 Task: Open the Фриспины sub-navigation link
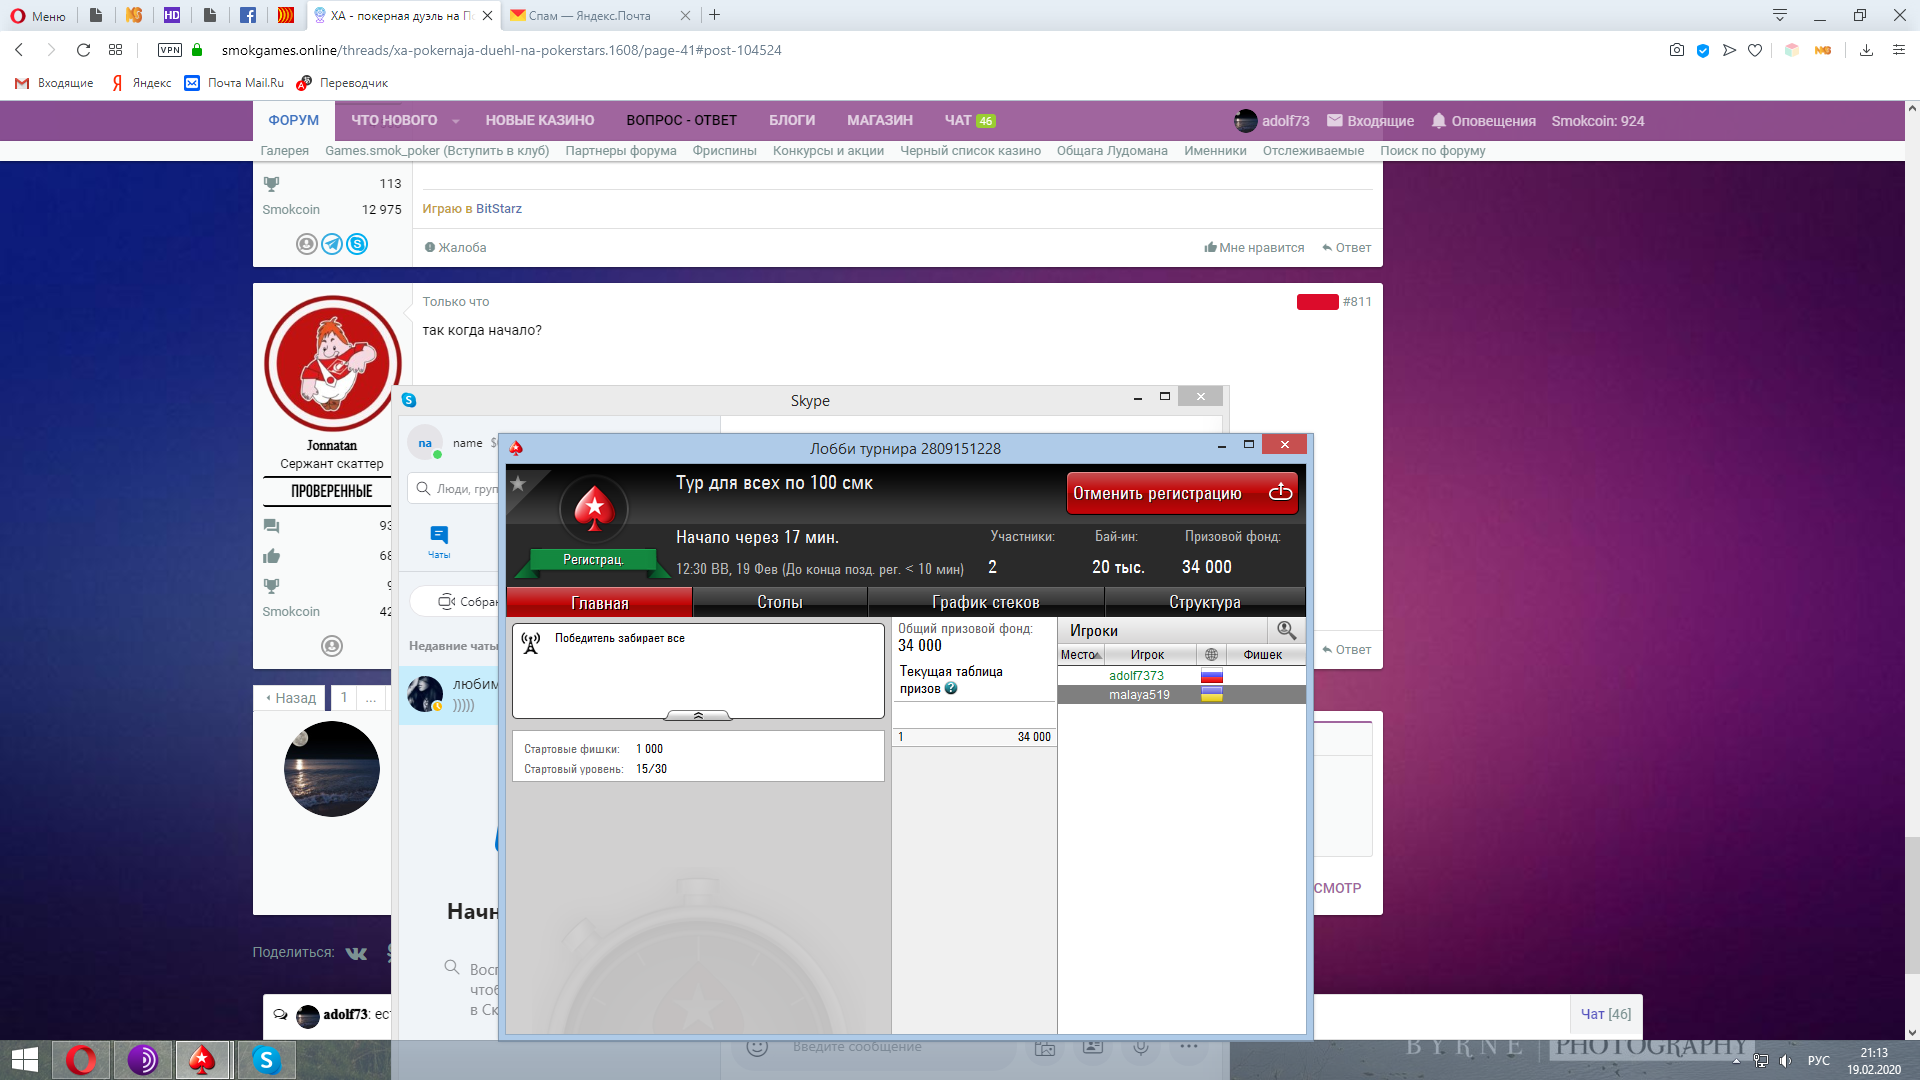pyautogui.click(x=724, y=151)
